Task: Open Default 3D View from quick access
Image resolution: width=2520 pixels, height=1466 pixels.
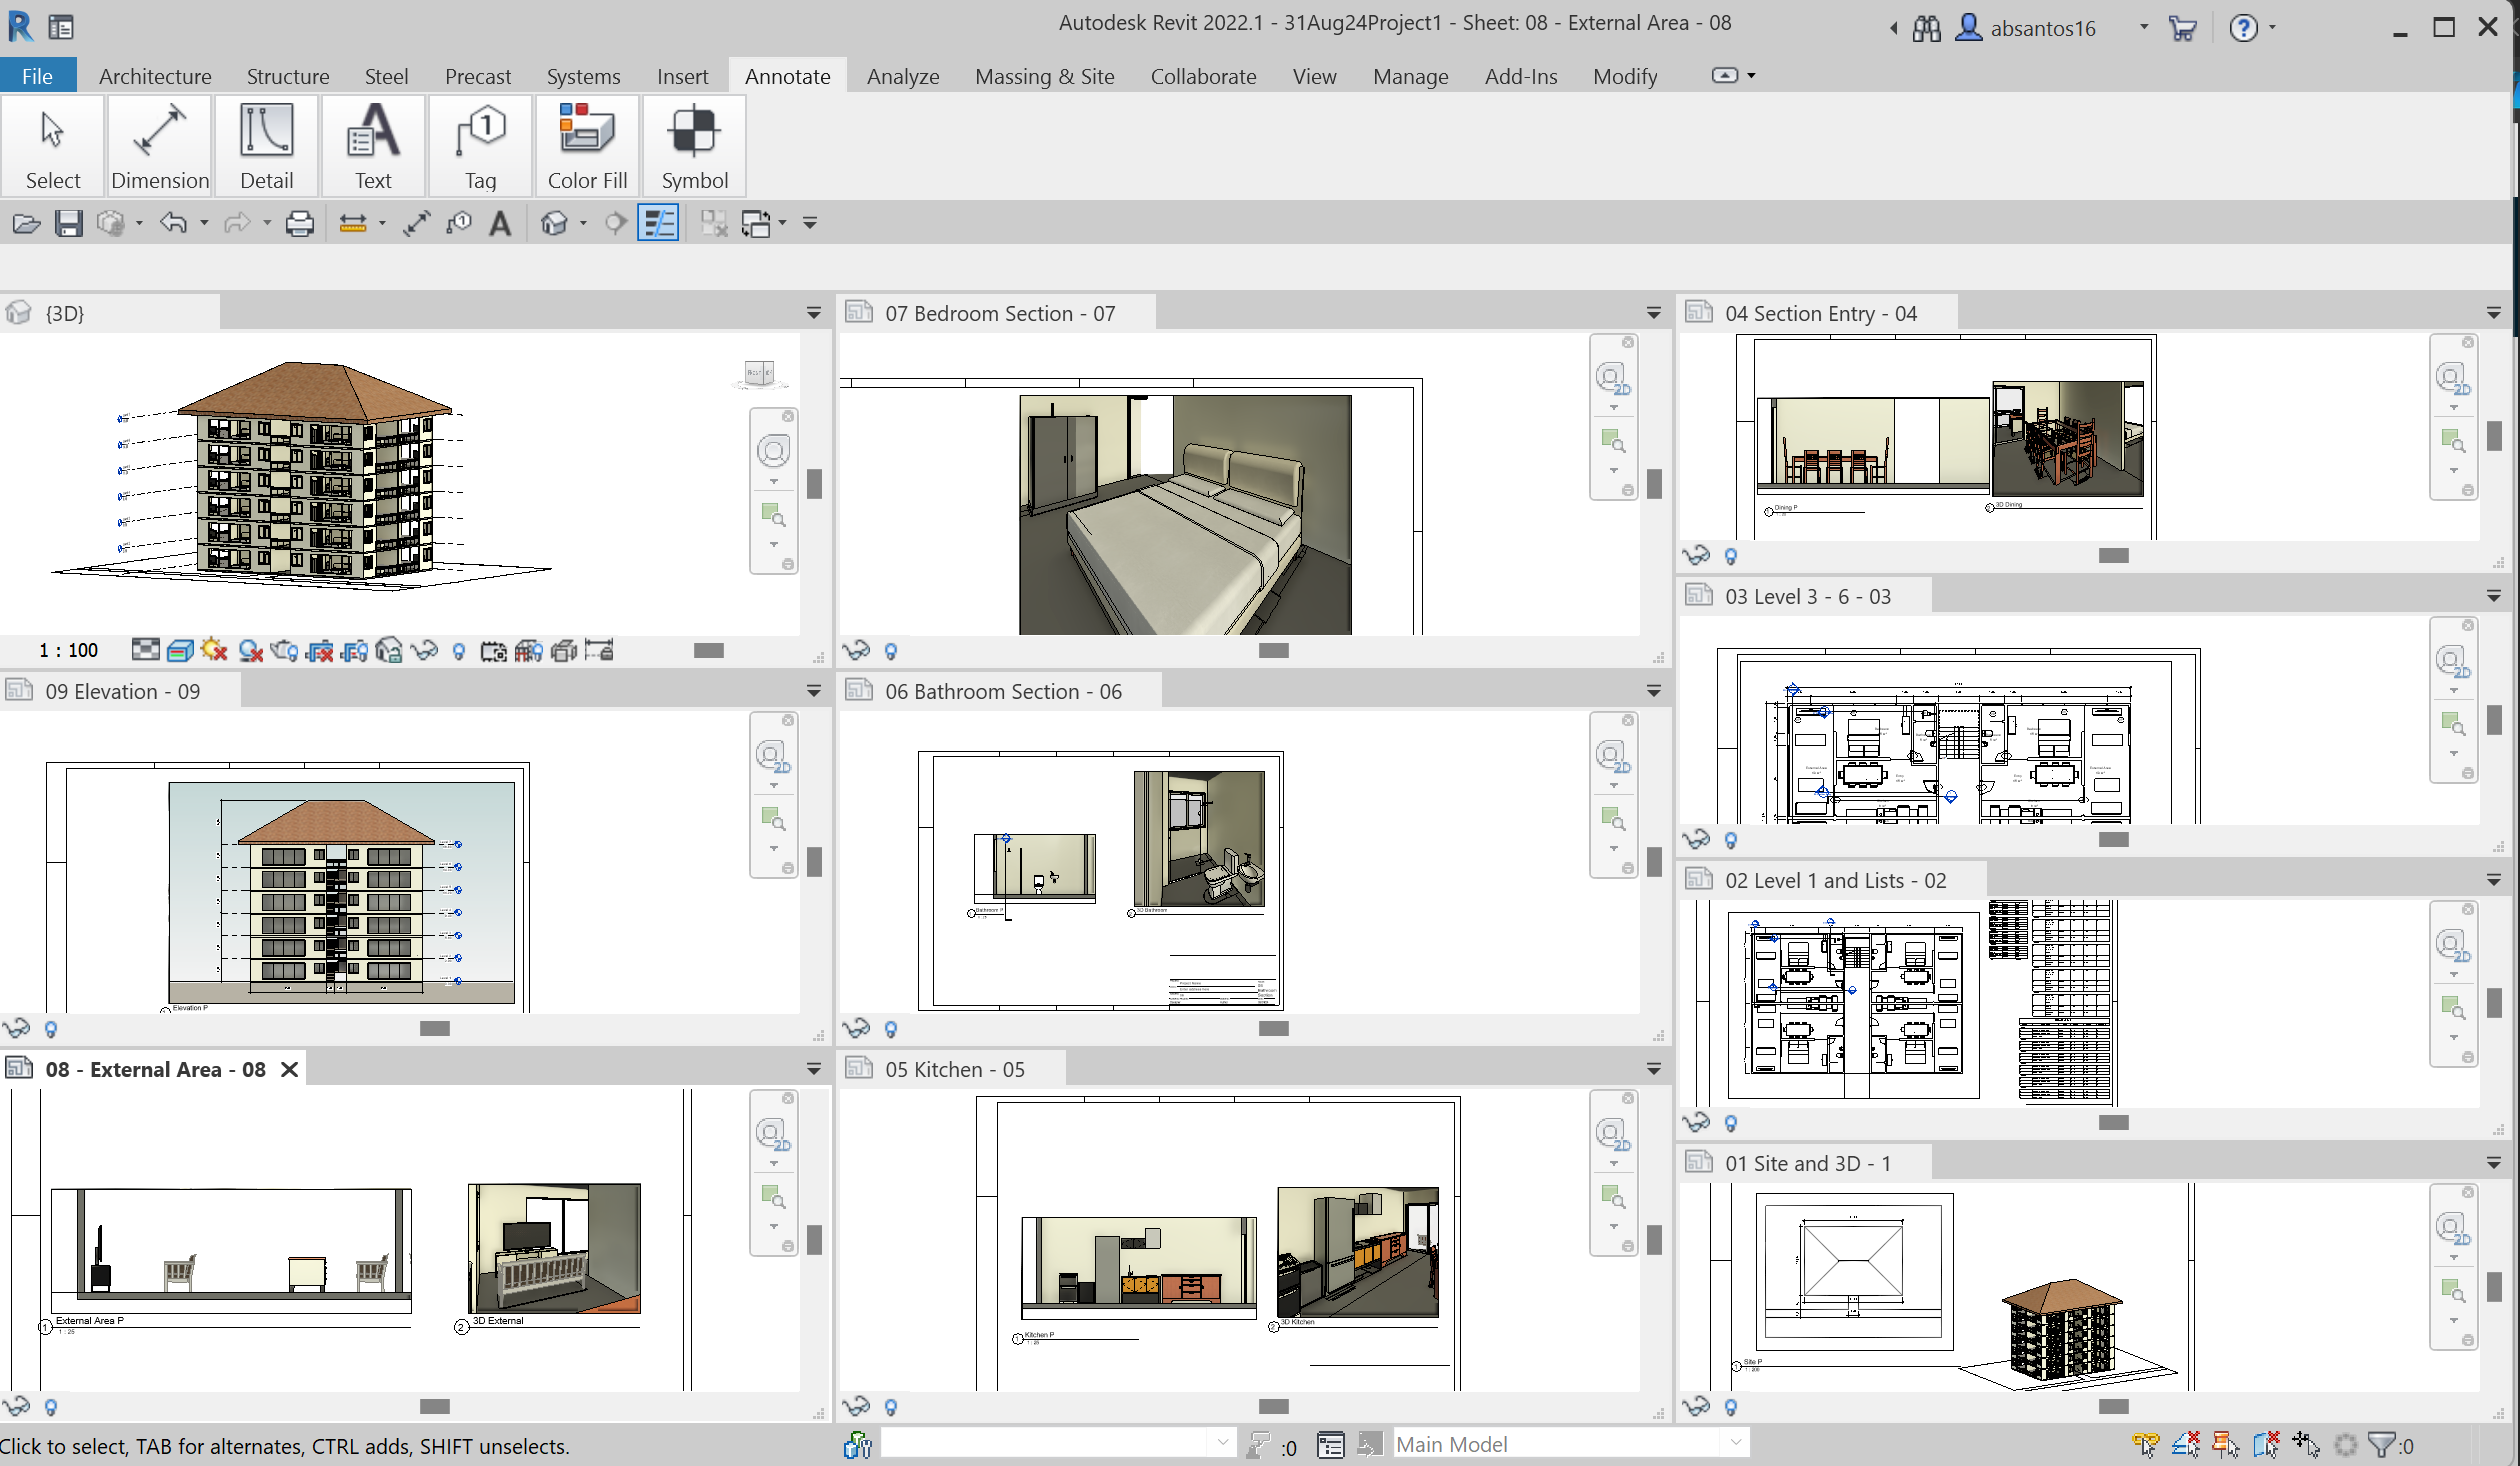Action: click(x=554, y=223)
